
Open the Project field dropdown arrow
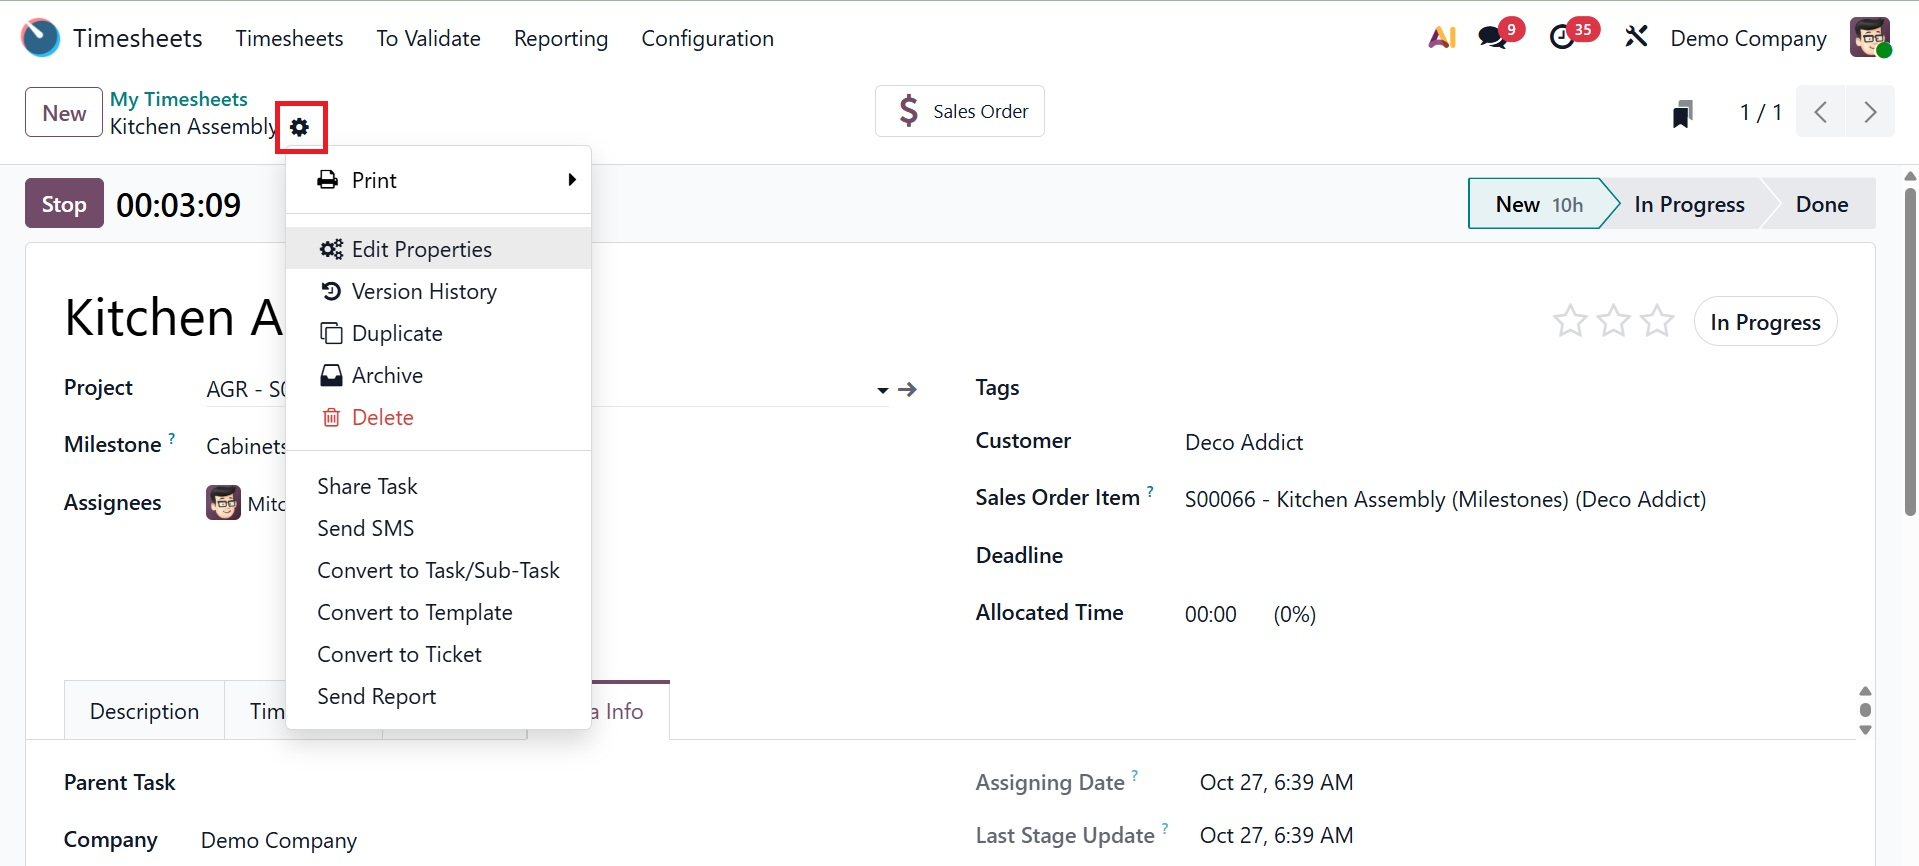882,390
